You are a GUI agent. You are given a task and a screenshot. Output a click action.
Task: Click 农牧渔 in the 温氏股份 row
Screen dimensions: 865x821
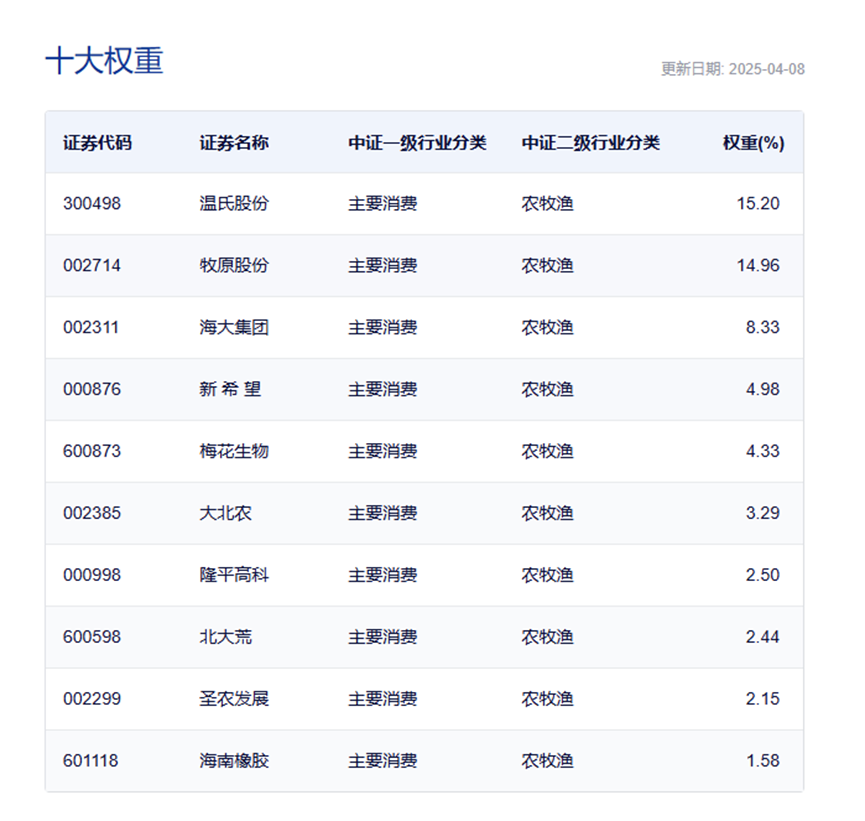pyautogui.click(x=548, y=204)
